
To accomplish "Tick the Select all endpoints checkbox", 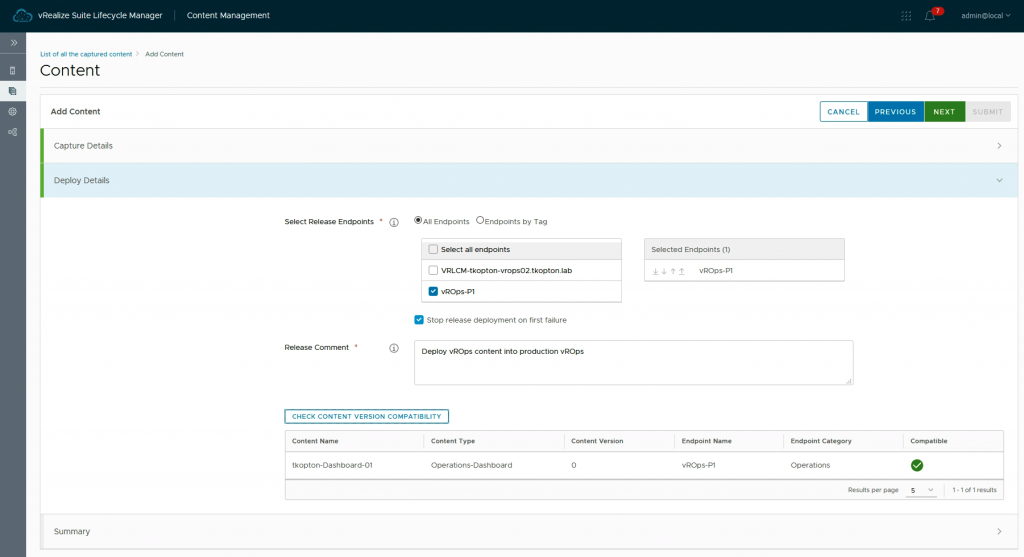I will click(x=433, y=249).
